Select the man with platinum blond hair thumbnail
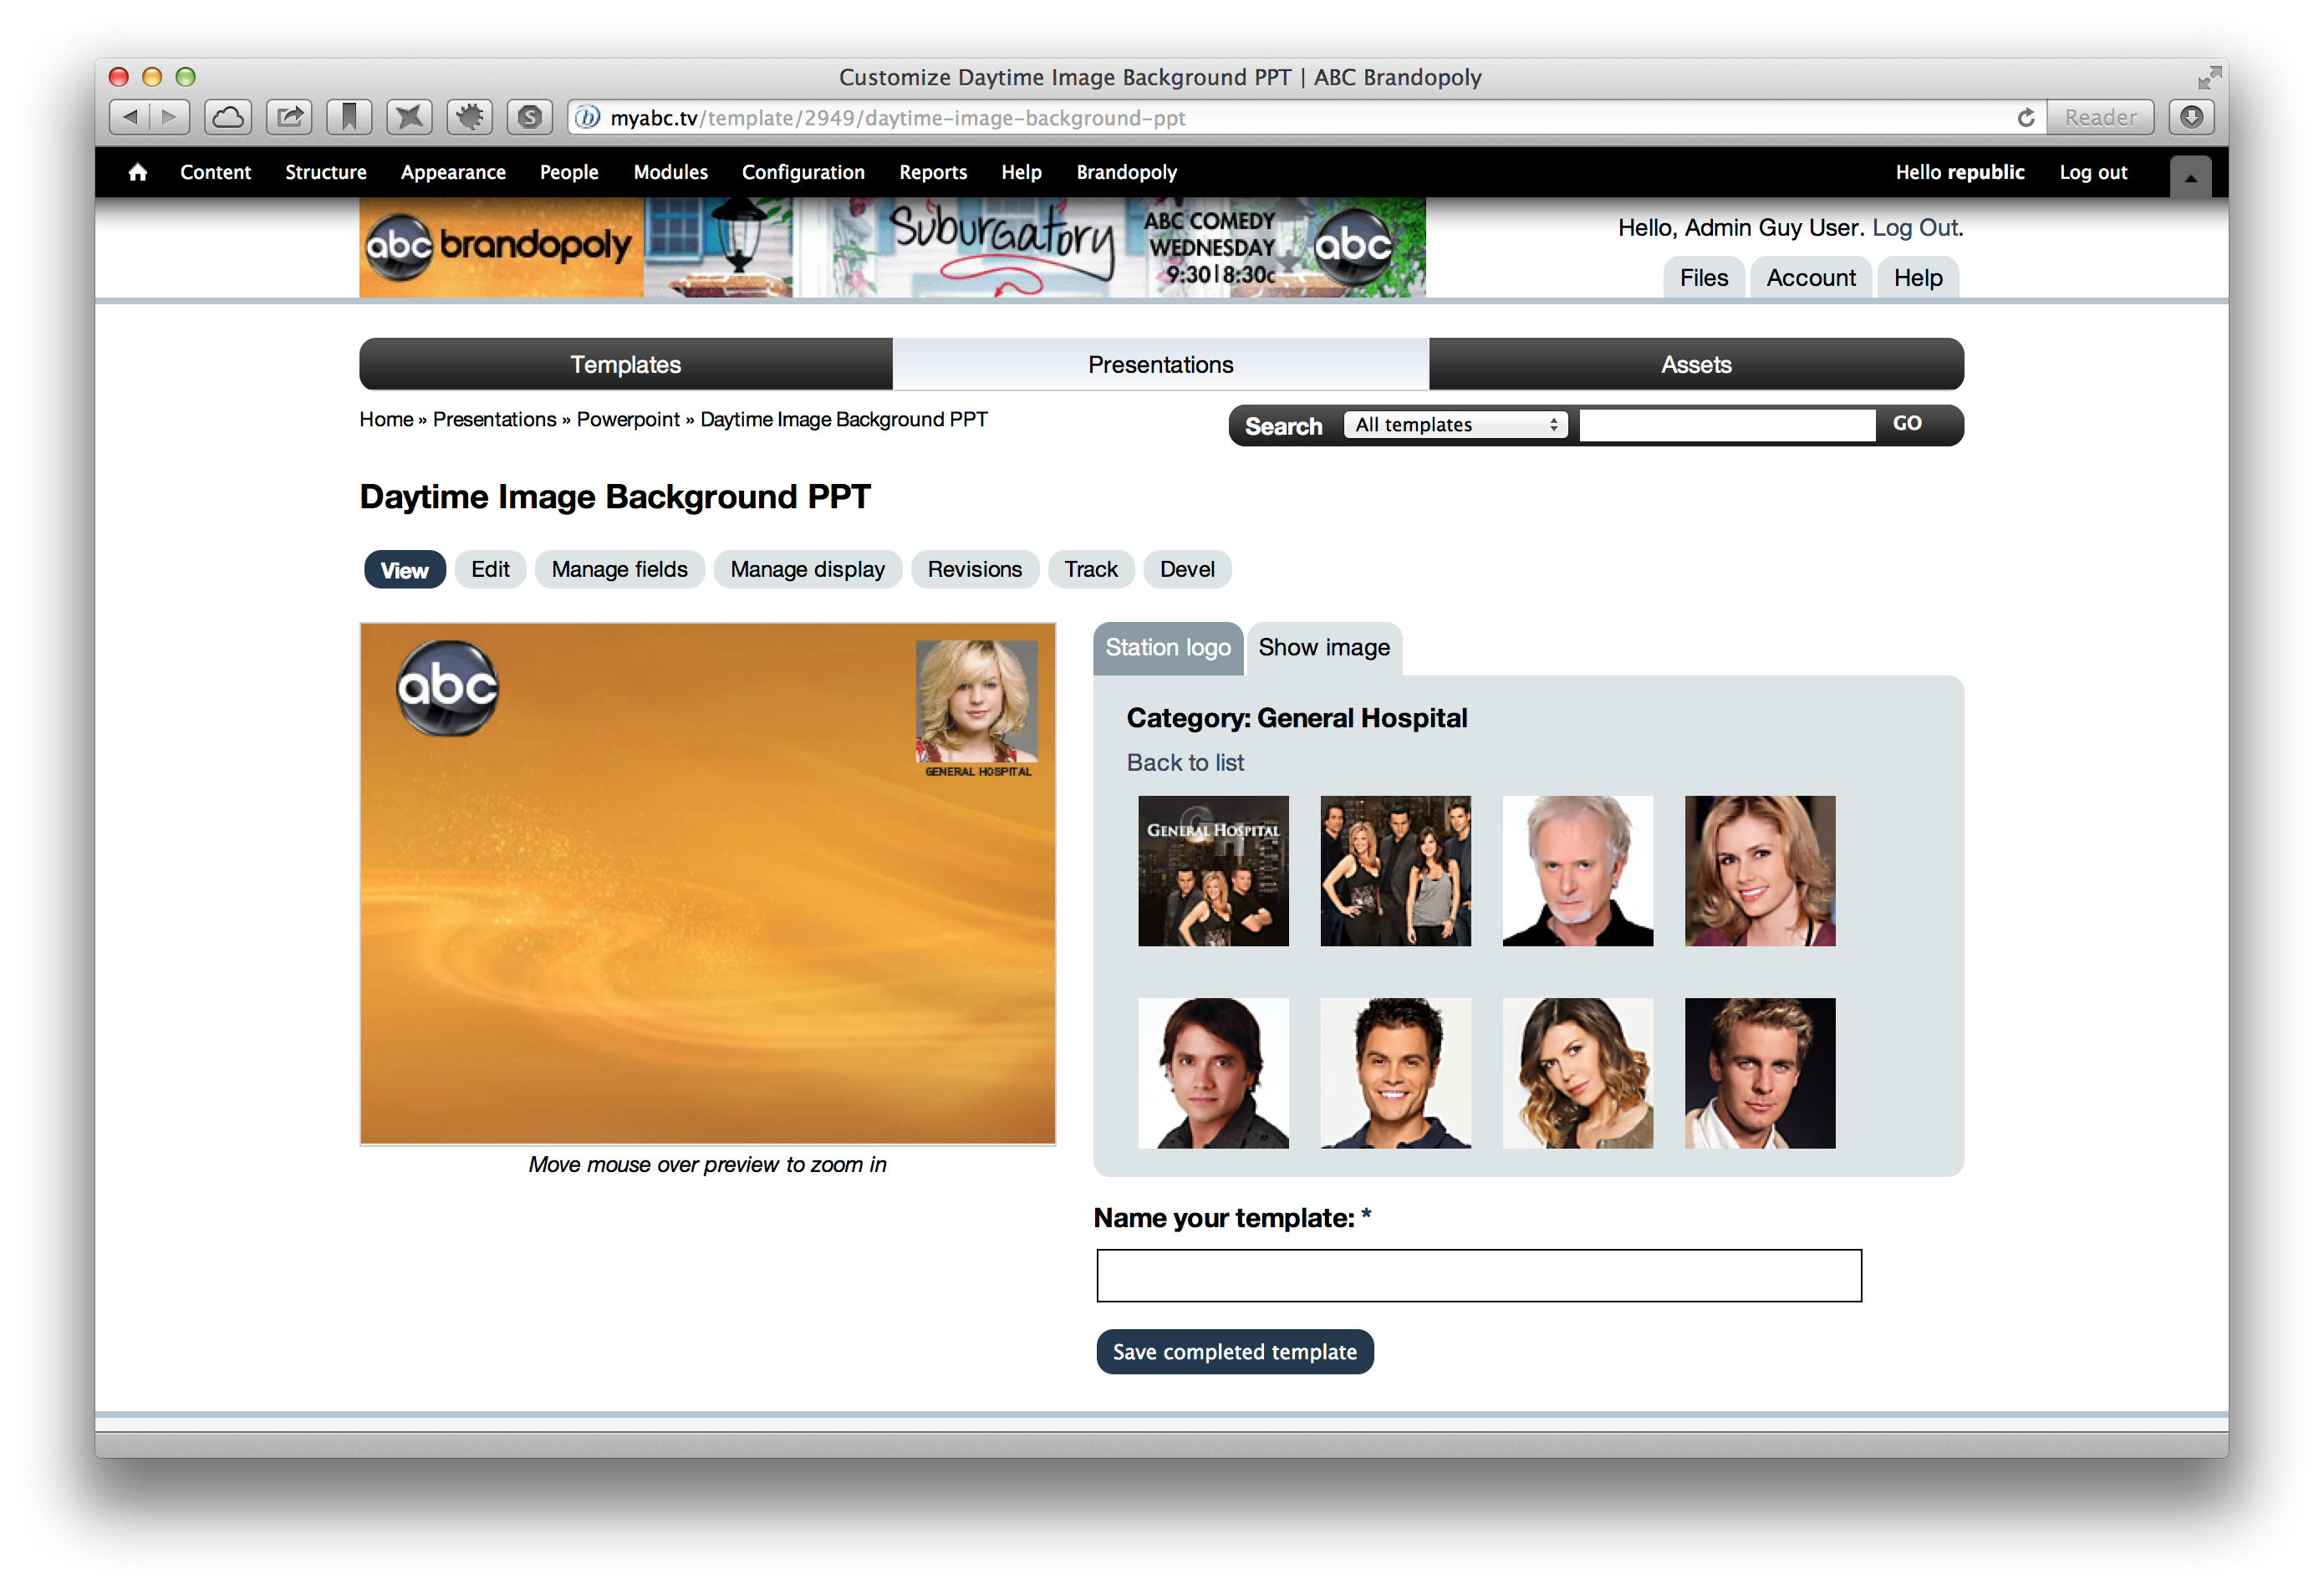This screenshot has height=1590, width=2324. 1759,1073
